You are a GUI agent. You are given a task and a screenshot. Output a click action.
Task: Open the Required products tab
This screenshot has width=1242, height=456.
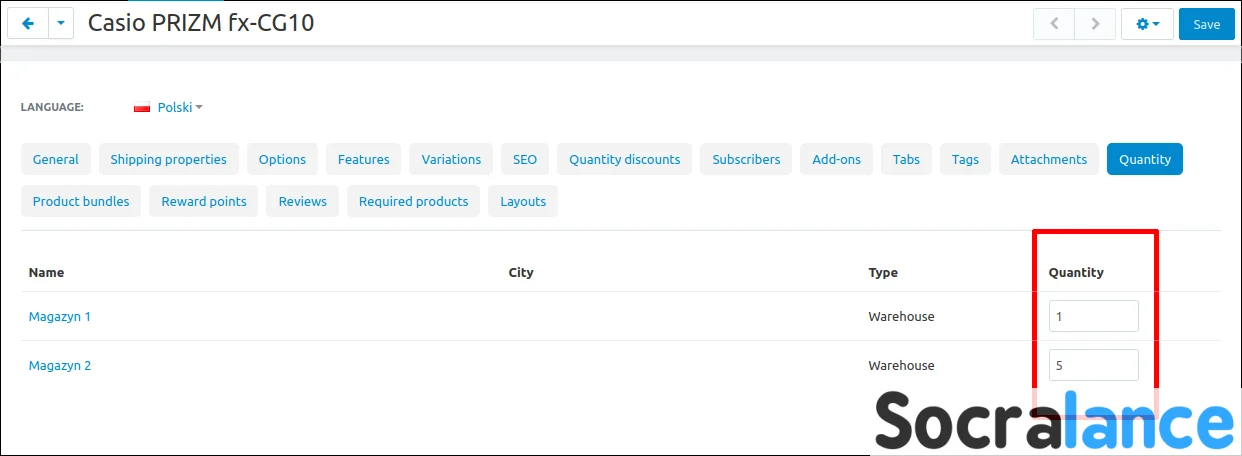tap(413, 201)
